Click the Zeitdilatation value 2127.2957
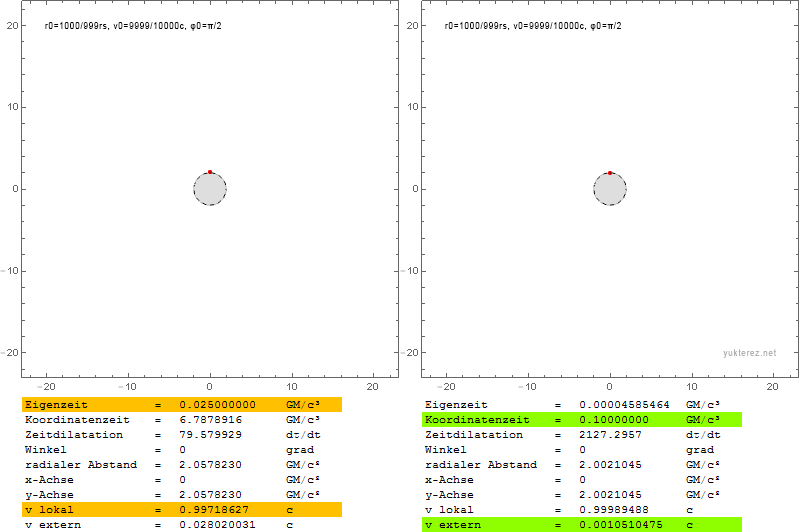 tap(610, 435)
